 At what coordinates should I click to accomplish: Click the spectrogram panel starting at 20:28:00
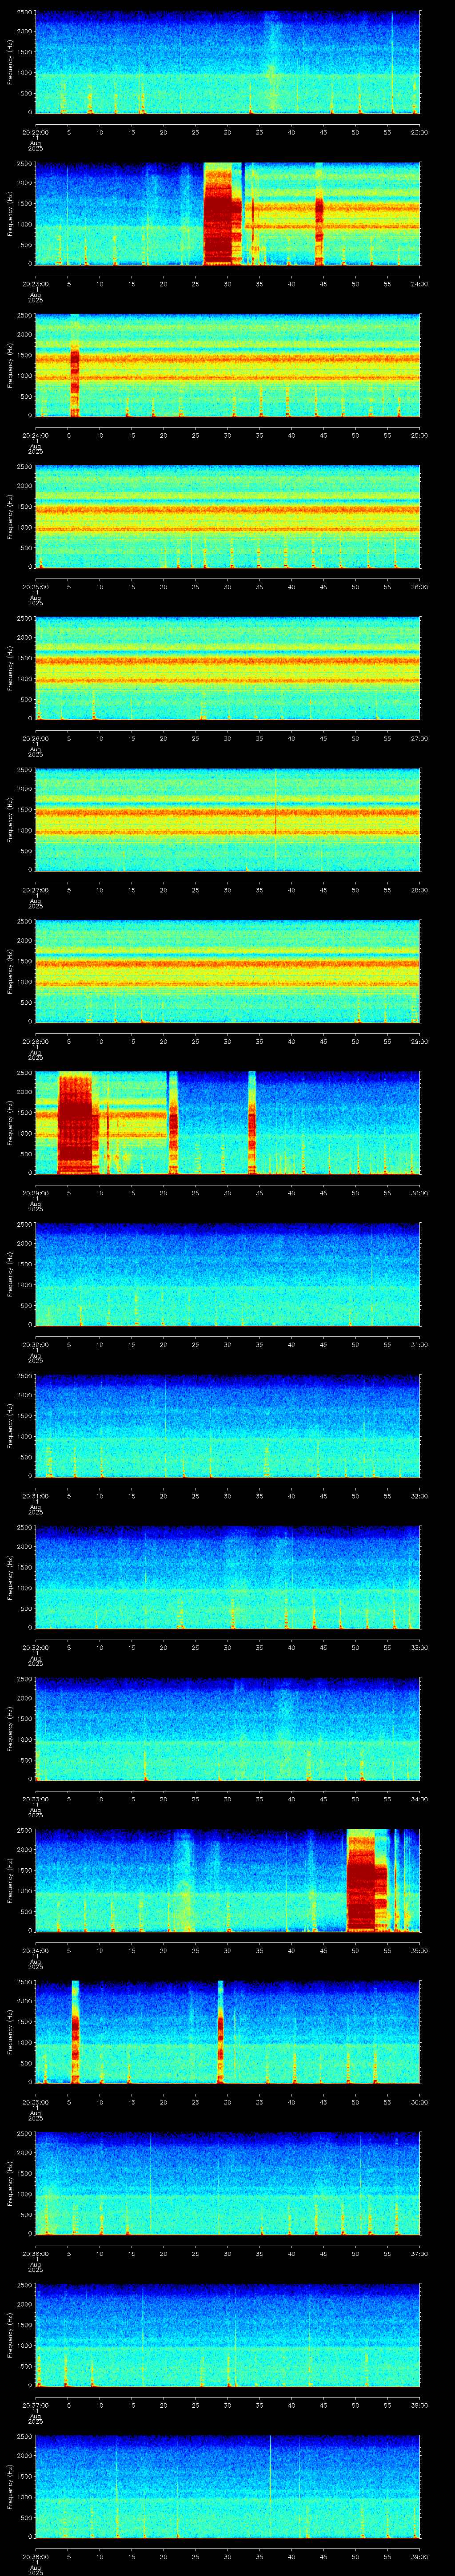click(x=228, y=971)
